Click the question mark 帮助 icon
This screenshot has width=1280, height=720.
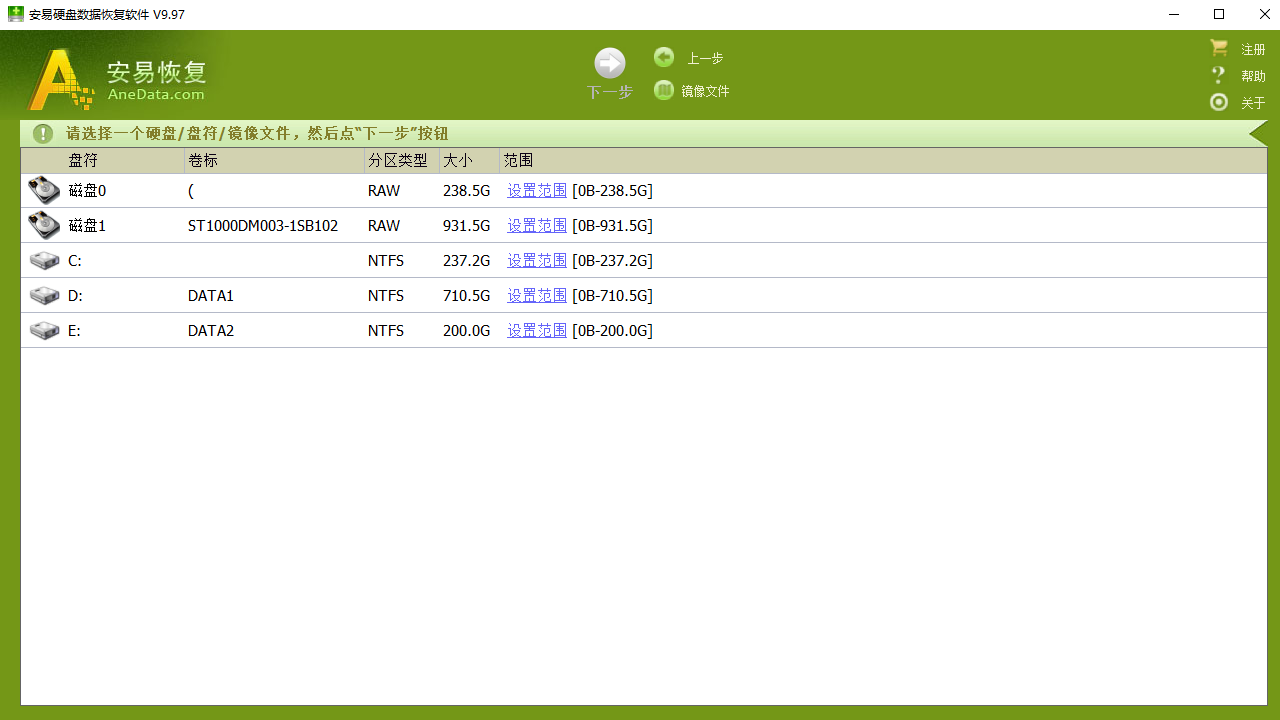pyautogui.click(x=1218, y=75)
